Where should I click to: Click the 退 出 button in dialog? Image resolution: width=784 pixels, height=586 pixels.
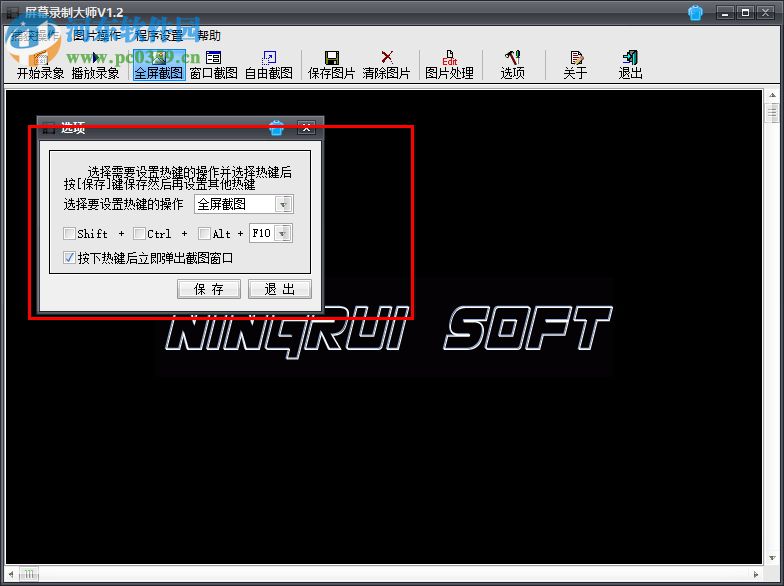point(280,289)
